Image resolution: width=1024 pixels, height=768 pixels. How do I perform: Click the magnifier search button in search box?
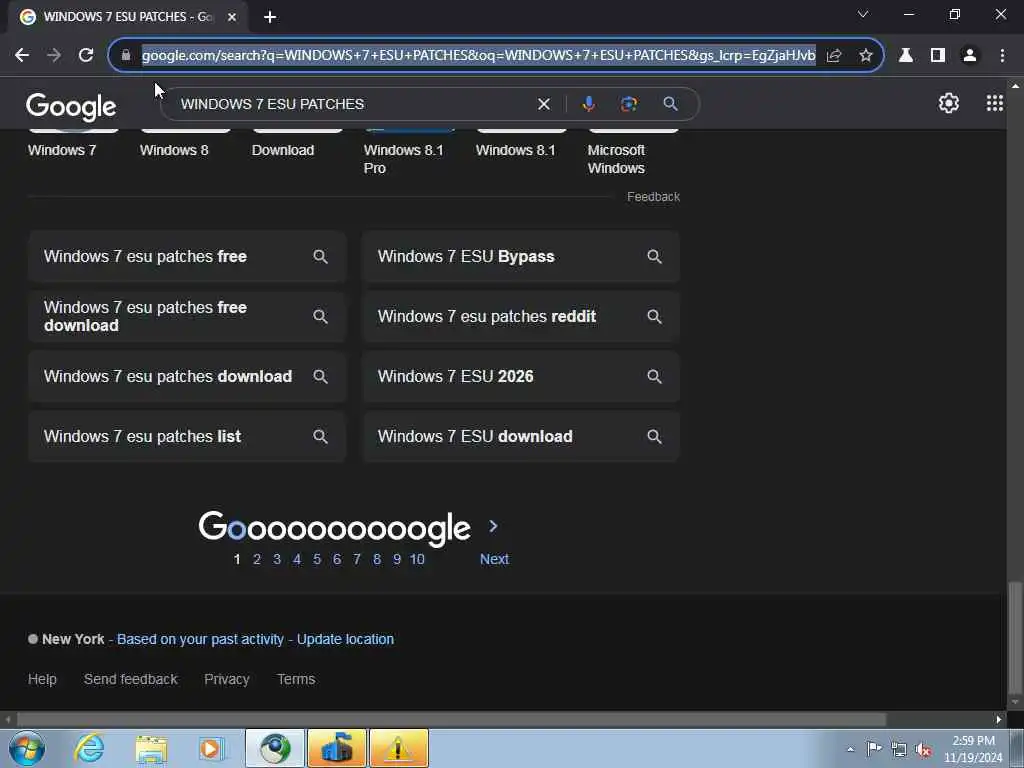pyautogui.click(x=670, y=104)
